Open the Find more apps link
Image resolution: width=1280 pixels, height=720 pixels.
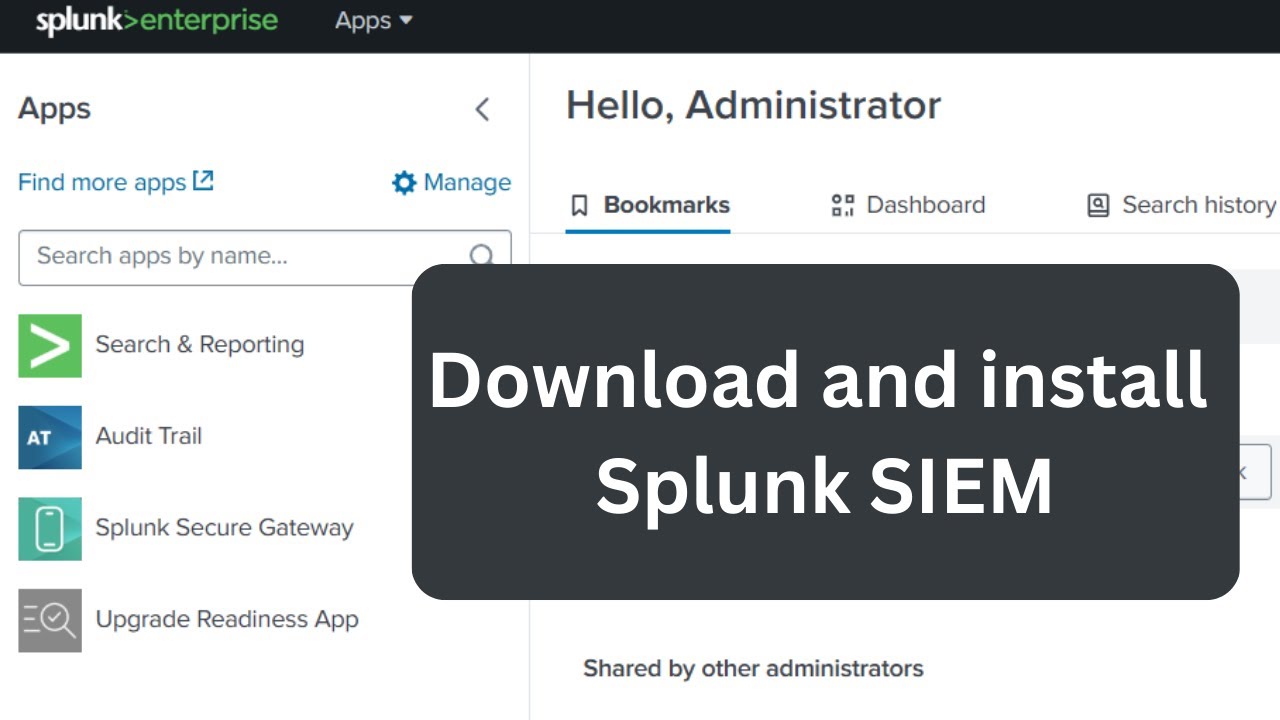102,182
